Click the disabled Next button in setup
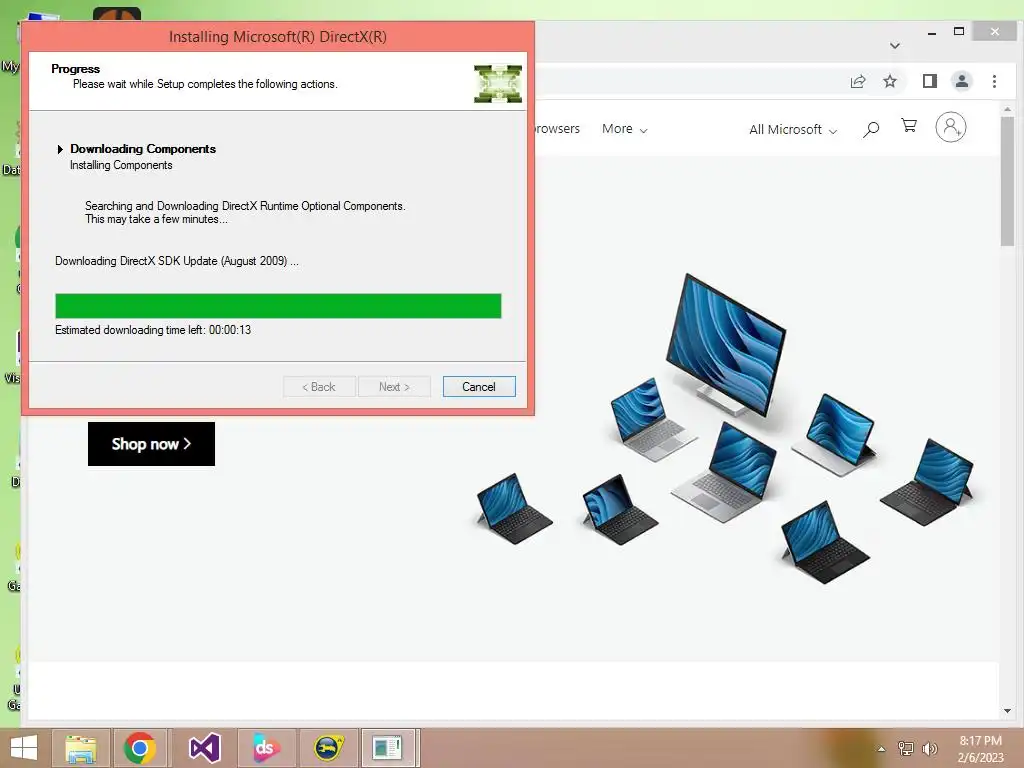1024x768 pixels. click(x=394, y=387)
